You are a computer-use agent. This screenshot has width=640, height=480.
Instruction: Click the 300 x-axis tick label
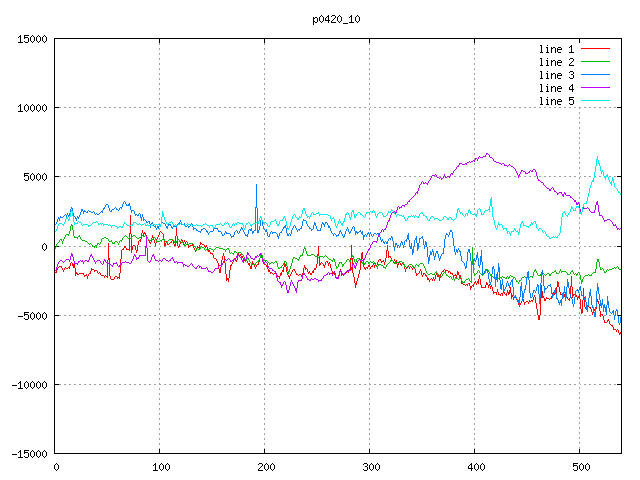(370, 467)
